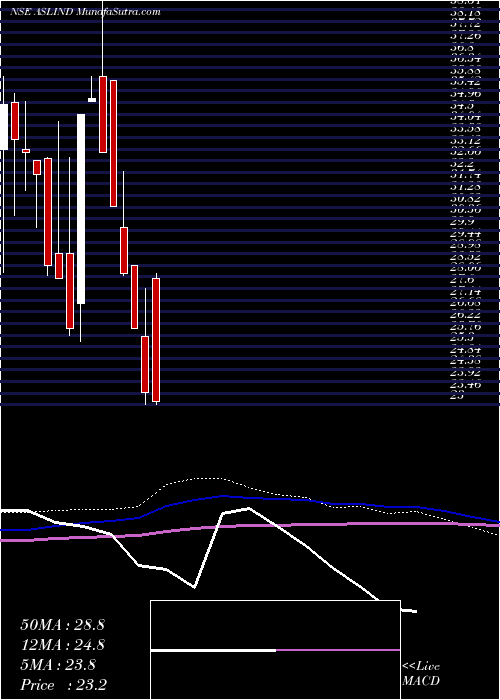Viewport: 500px width, 700px height.
Task: Click the 32.2 price axis label
Action: [463, 164]
